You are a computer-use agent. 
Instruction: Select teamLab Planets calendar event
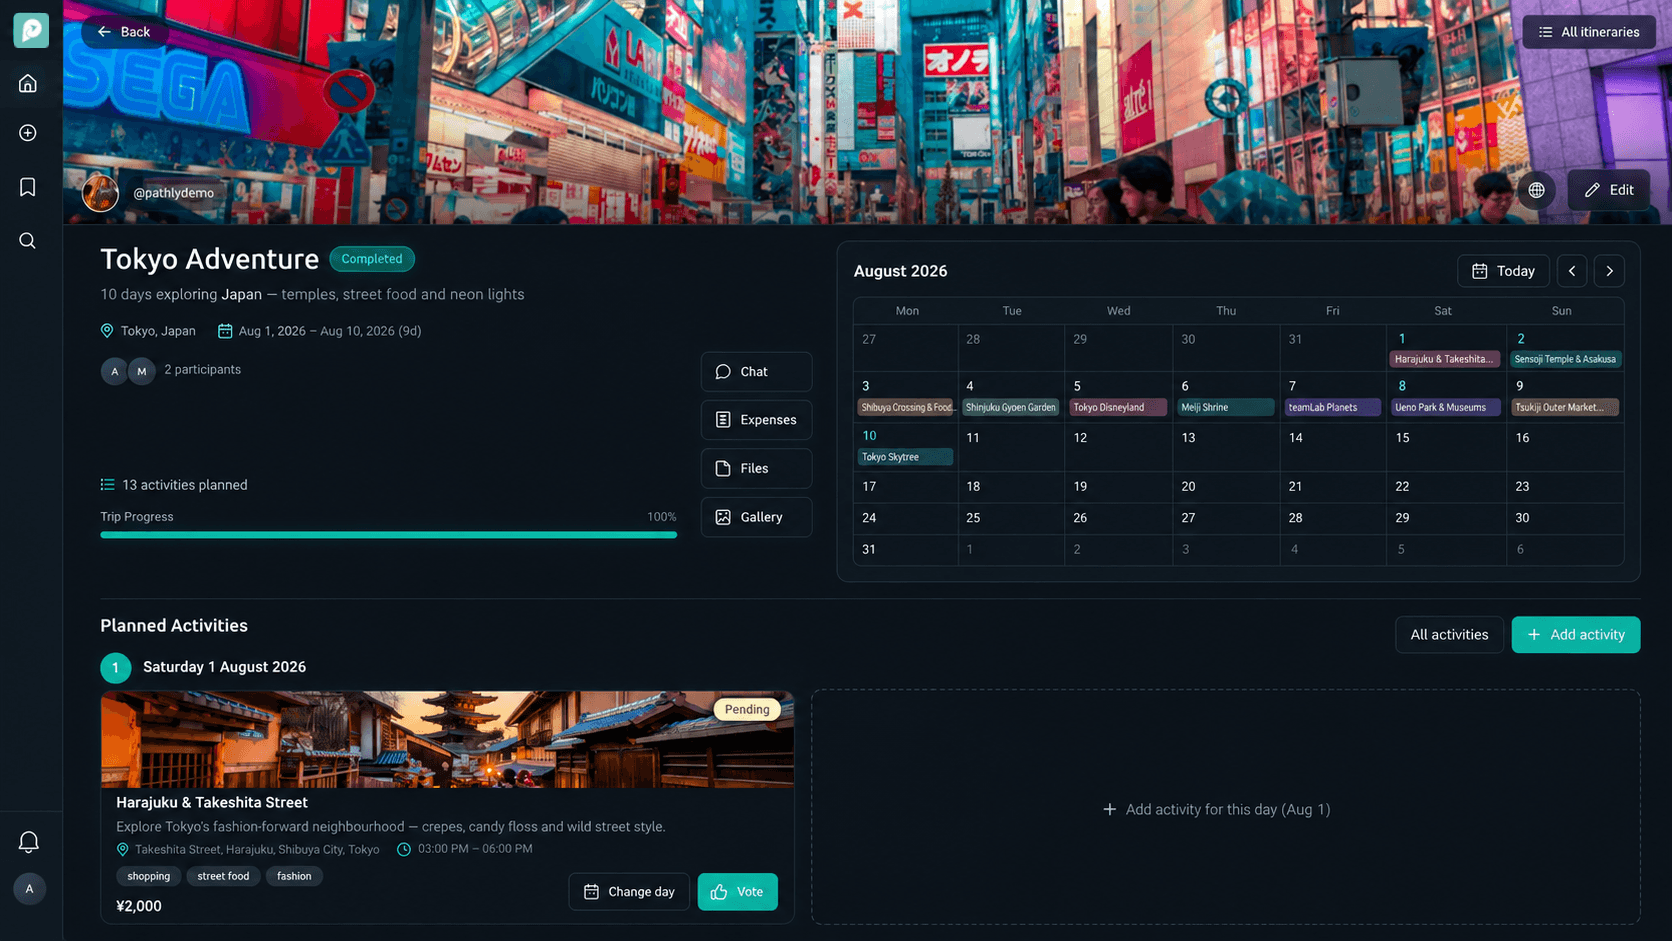pyautogui.click(x=1333, y=407)
